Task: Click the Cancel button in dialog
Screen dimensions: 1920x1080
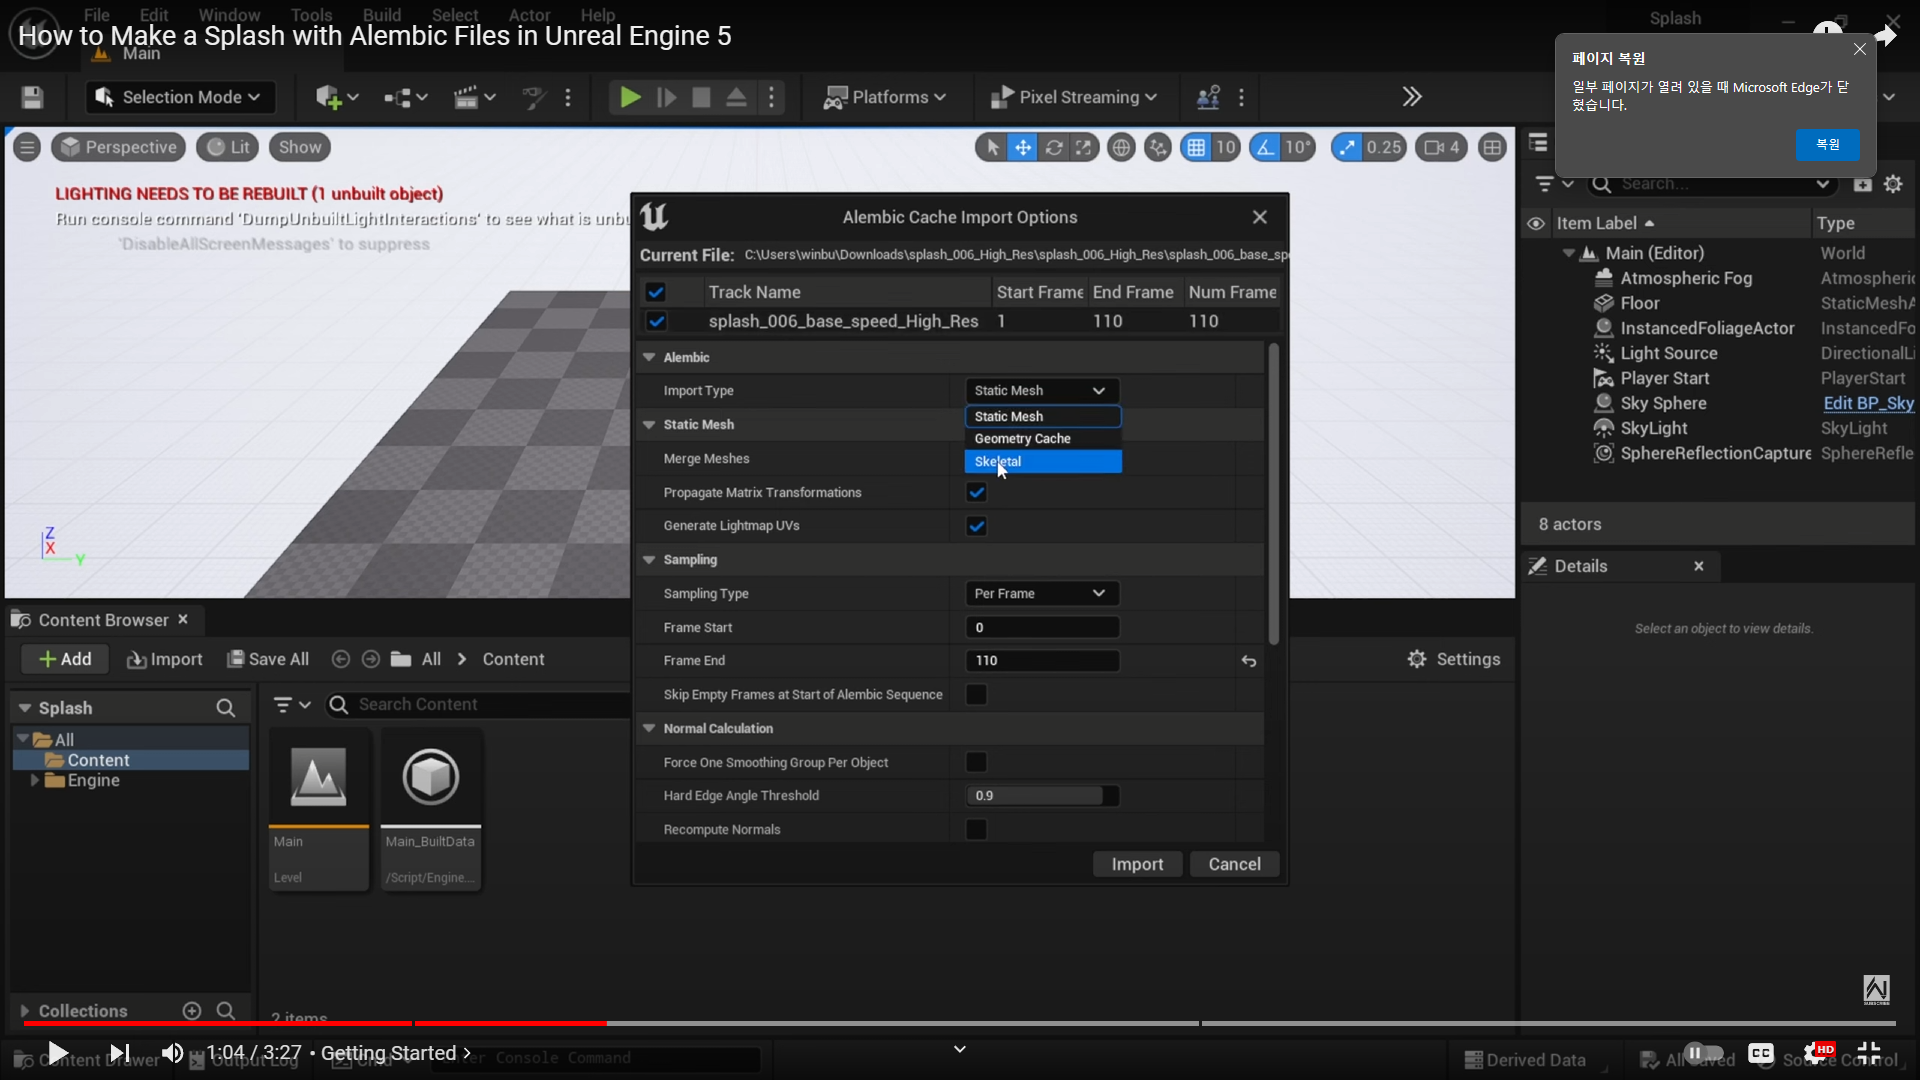Action: click(x=1234, y=864)
